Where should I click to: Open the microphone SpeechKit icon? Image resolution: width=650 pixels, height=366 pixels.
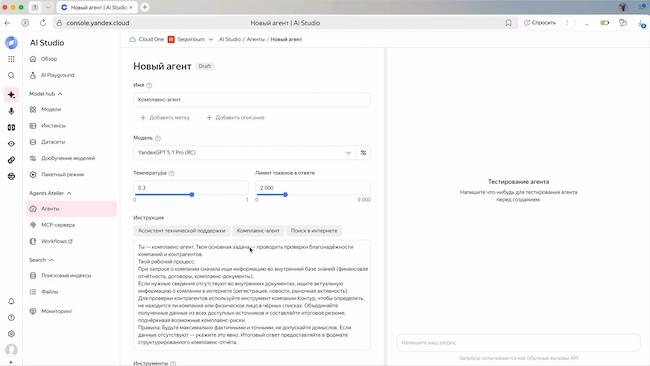pyautogui.click(x=11, y=111)
